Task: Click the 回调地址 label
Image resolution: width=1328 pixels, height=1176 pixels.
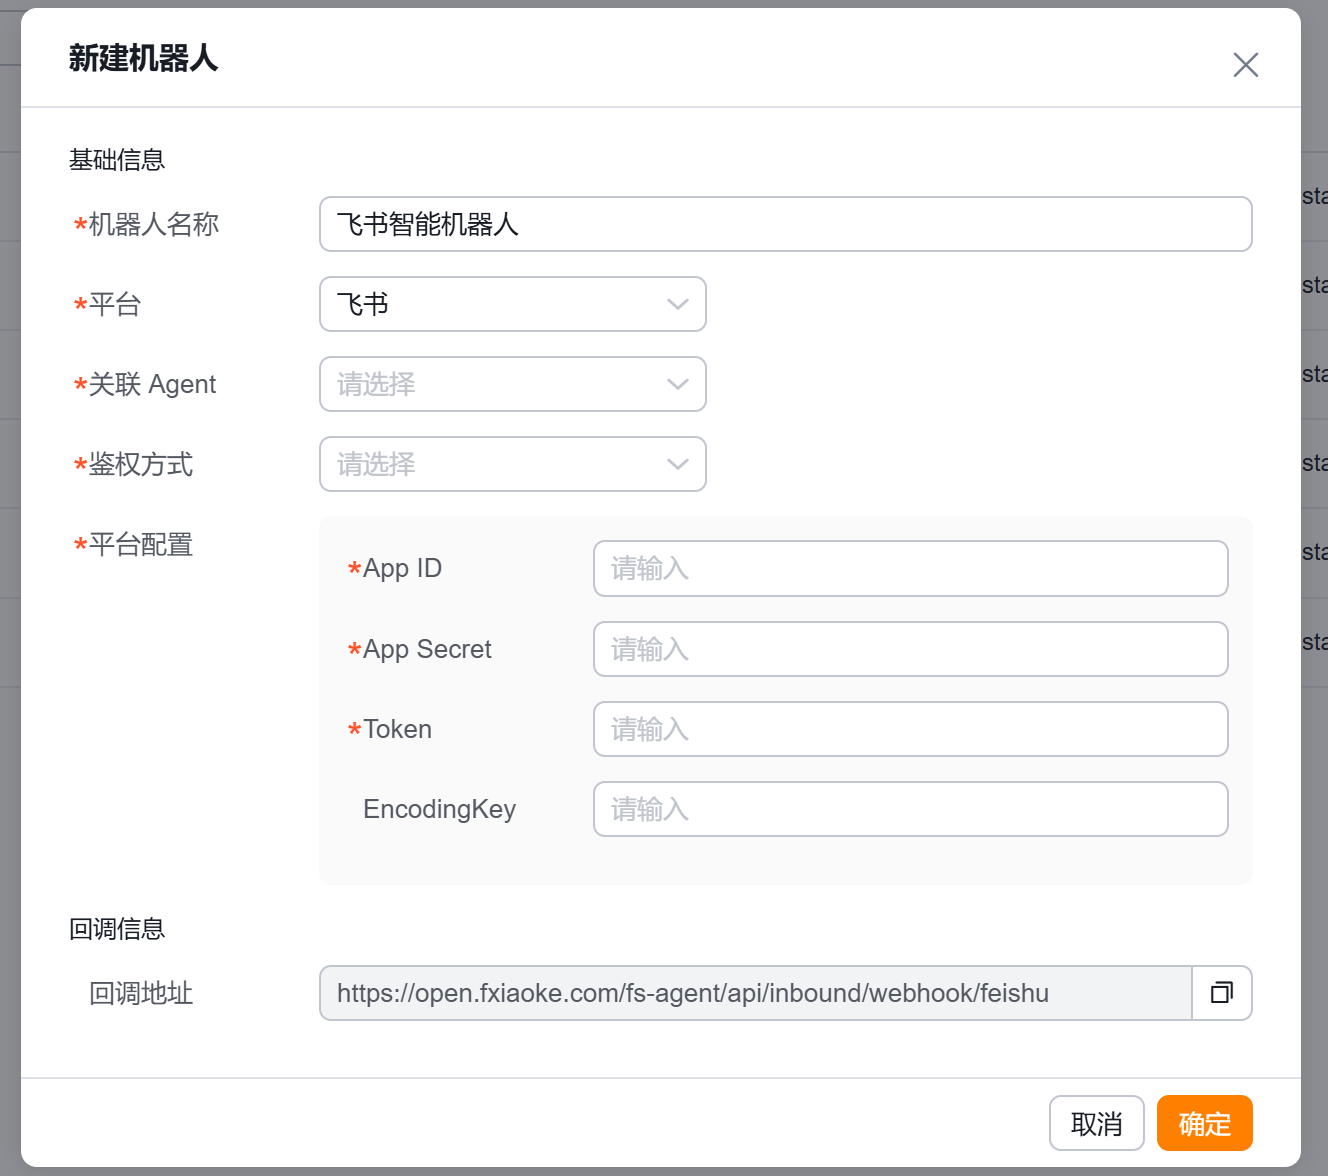Action: pyautogui.click(x=141, y=993)
